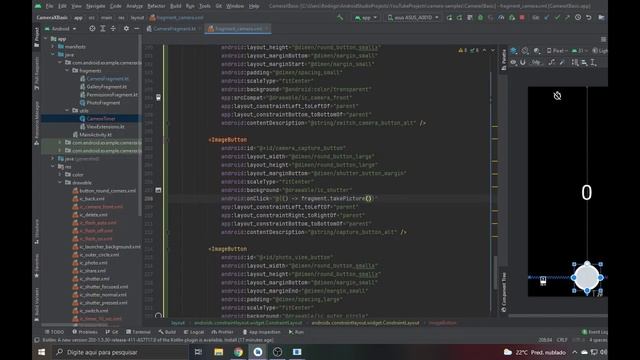
Task: Collapse the fragments folder in tree
Action: [67, 71]
